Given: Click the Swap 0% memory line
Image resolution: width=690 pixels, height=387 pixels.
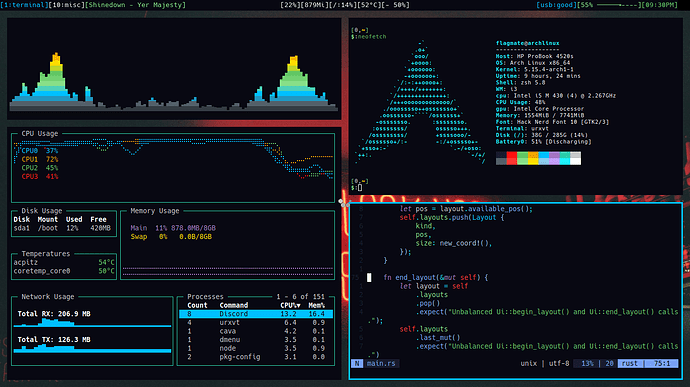Looking at the screenshot, I should 171,236.
